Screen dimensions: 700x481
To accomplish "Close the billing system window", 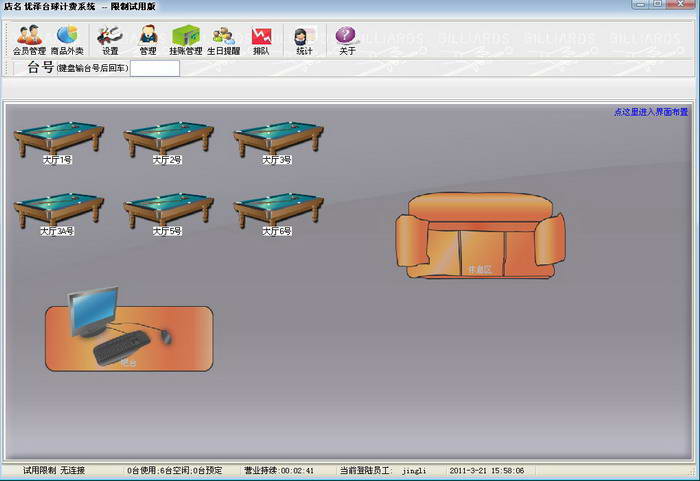I will (x=681, y=4).
